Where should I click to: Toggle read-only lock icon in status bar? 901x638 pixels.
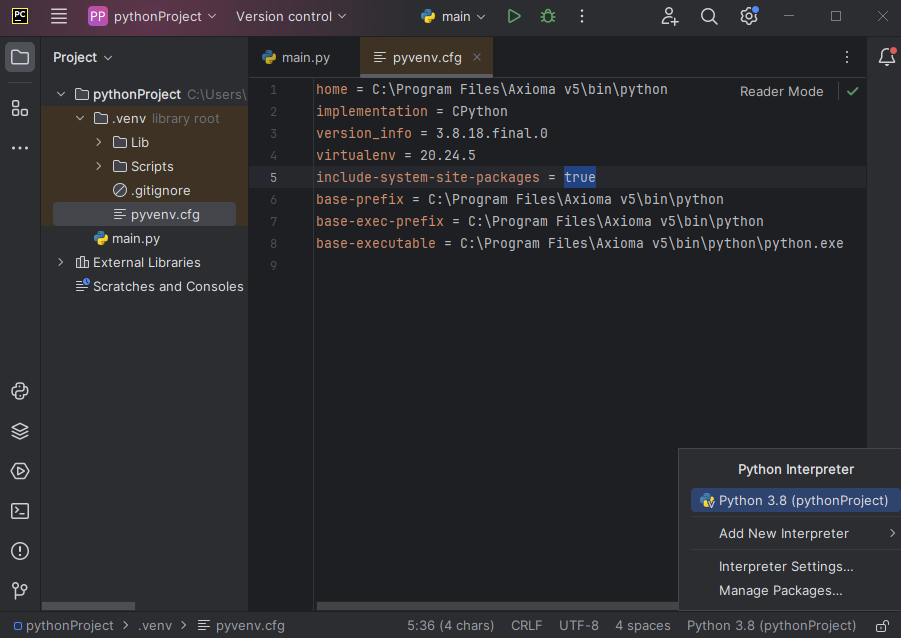click(x=882, y=626)
